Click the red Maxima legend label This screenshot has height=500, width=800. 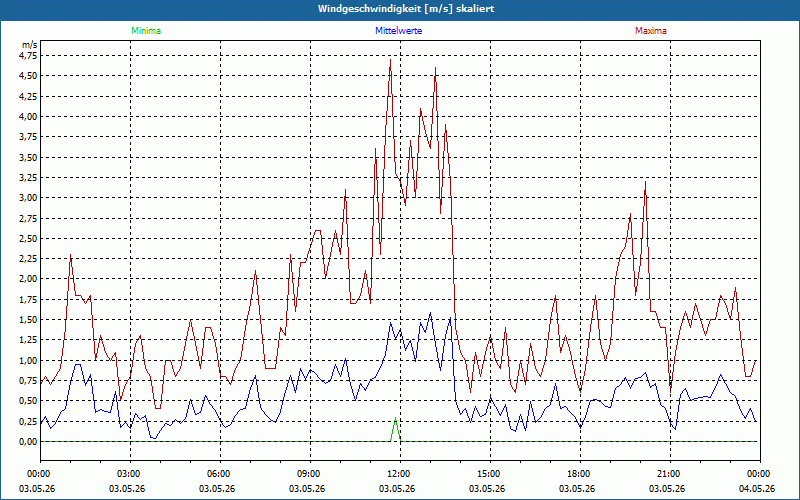pyautogui.click(x=651, y=31)
